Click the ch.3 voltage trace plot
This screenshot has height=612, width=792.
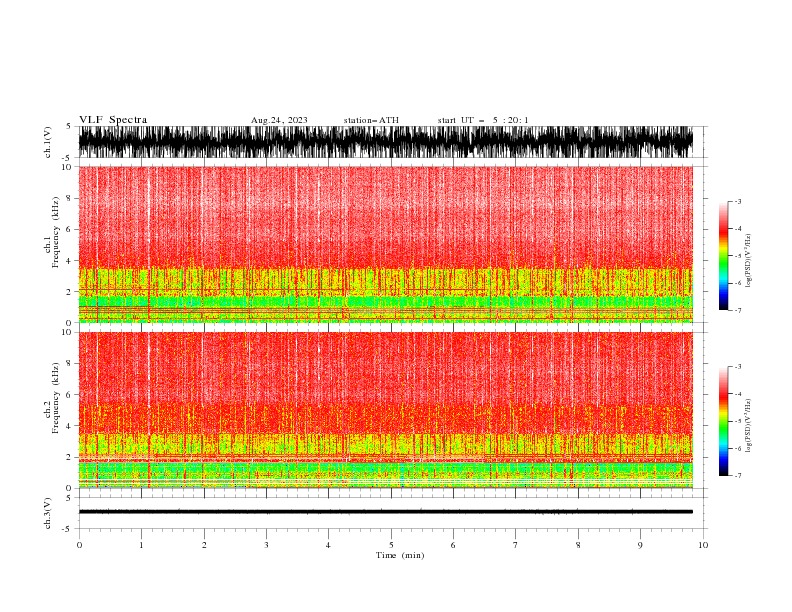[385, 513]
